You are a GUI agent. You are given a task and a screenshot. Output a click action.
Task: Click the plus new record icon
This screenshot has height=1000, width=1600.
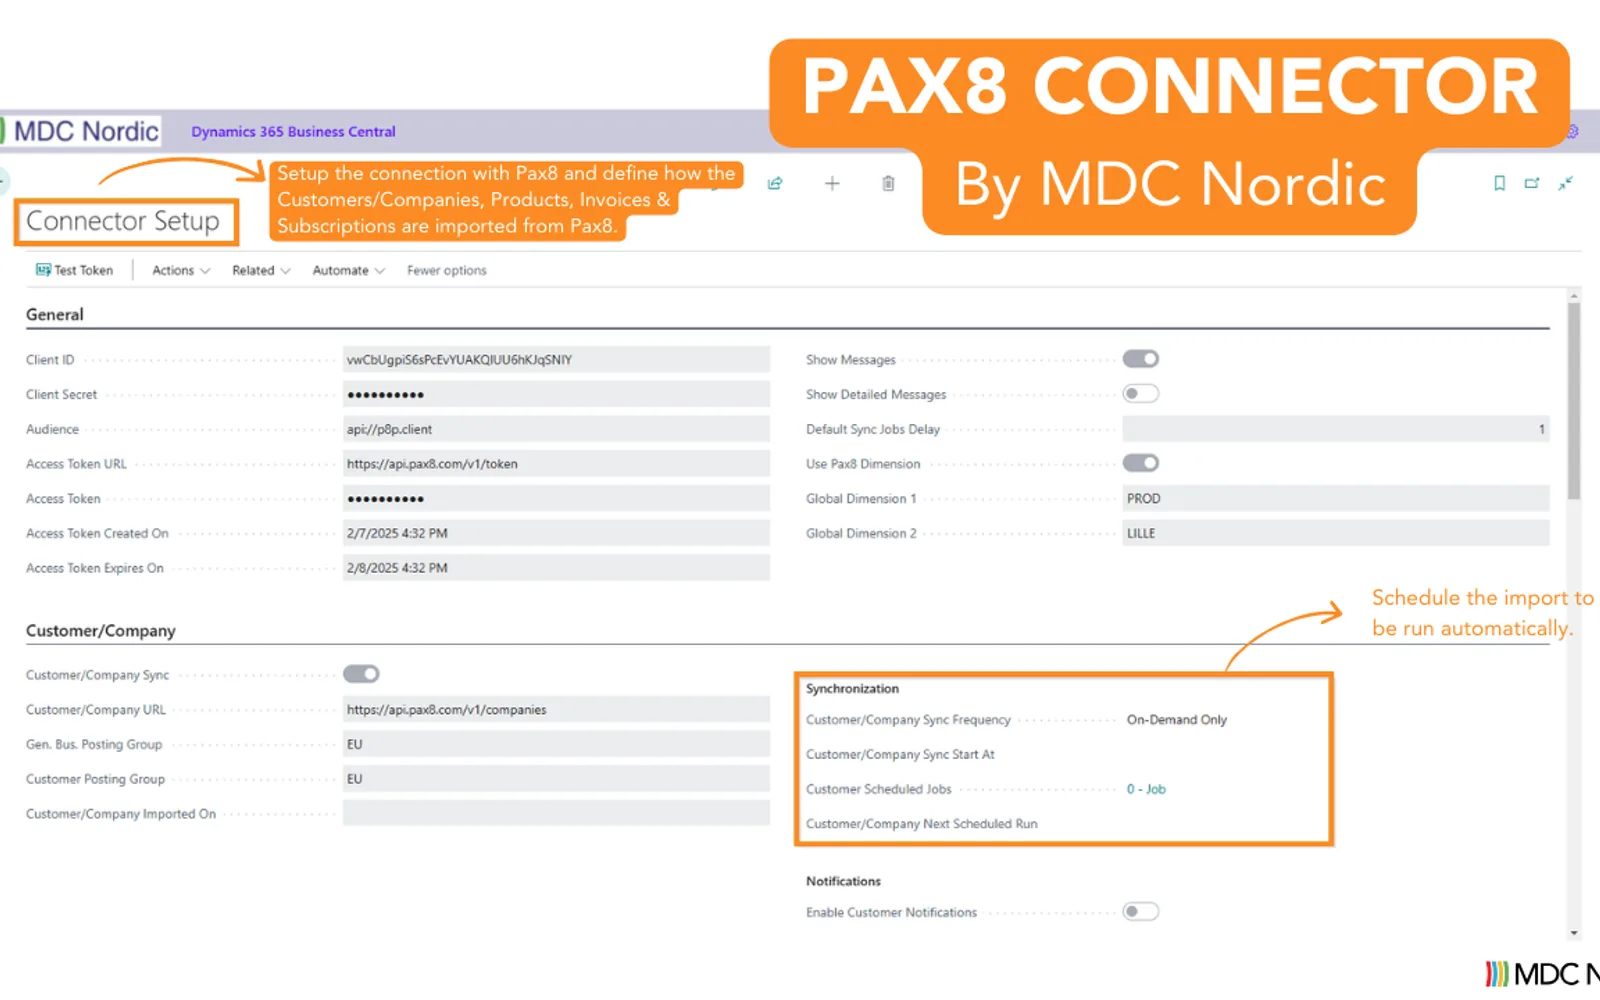(832, 183)
